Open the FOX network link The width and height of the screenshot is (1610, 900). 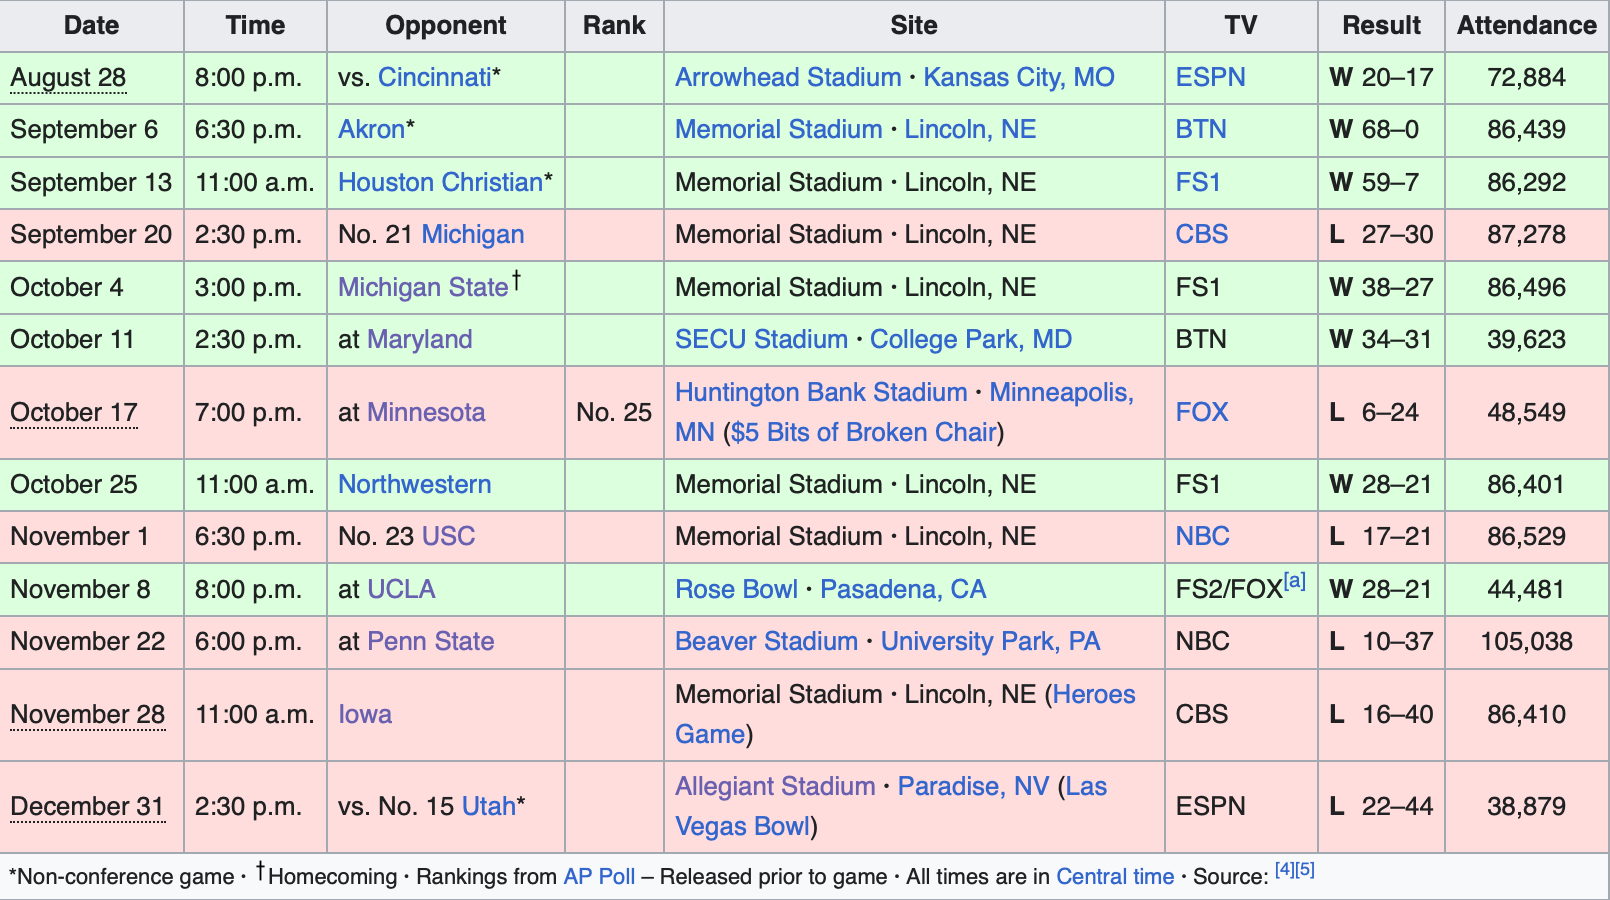pyautogui.click(x=1202, y=413)
